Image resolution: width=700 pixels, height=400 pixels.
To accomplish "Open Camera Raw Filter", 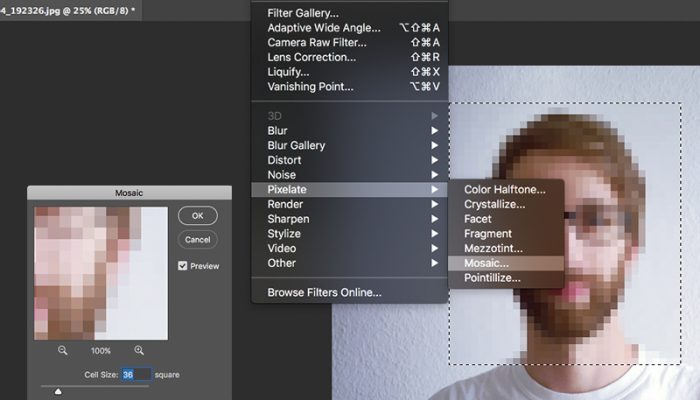I will (x=350, y=42).
